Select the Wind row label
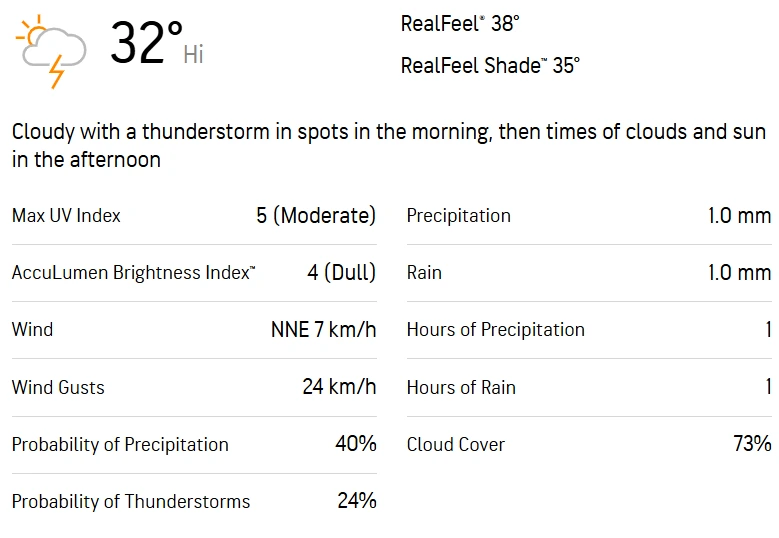 click(x=33, y=330)
